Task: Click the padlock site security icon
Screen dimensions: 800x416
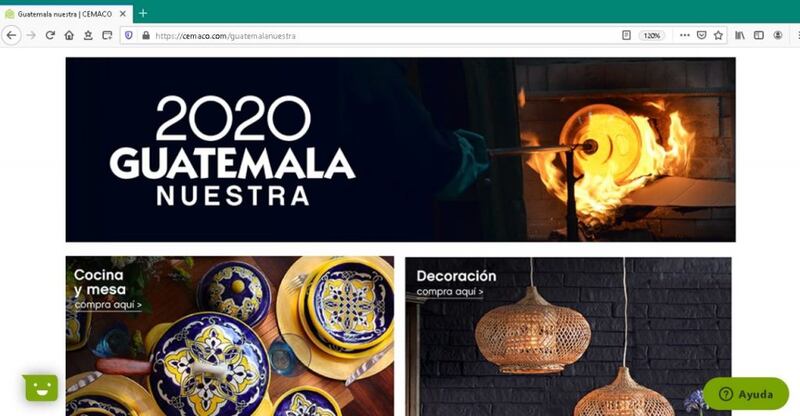Action: click(146, 35)
